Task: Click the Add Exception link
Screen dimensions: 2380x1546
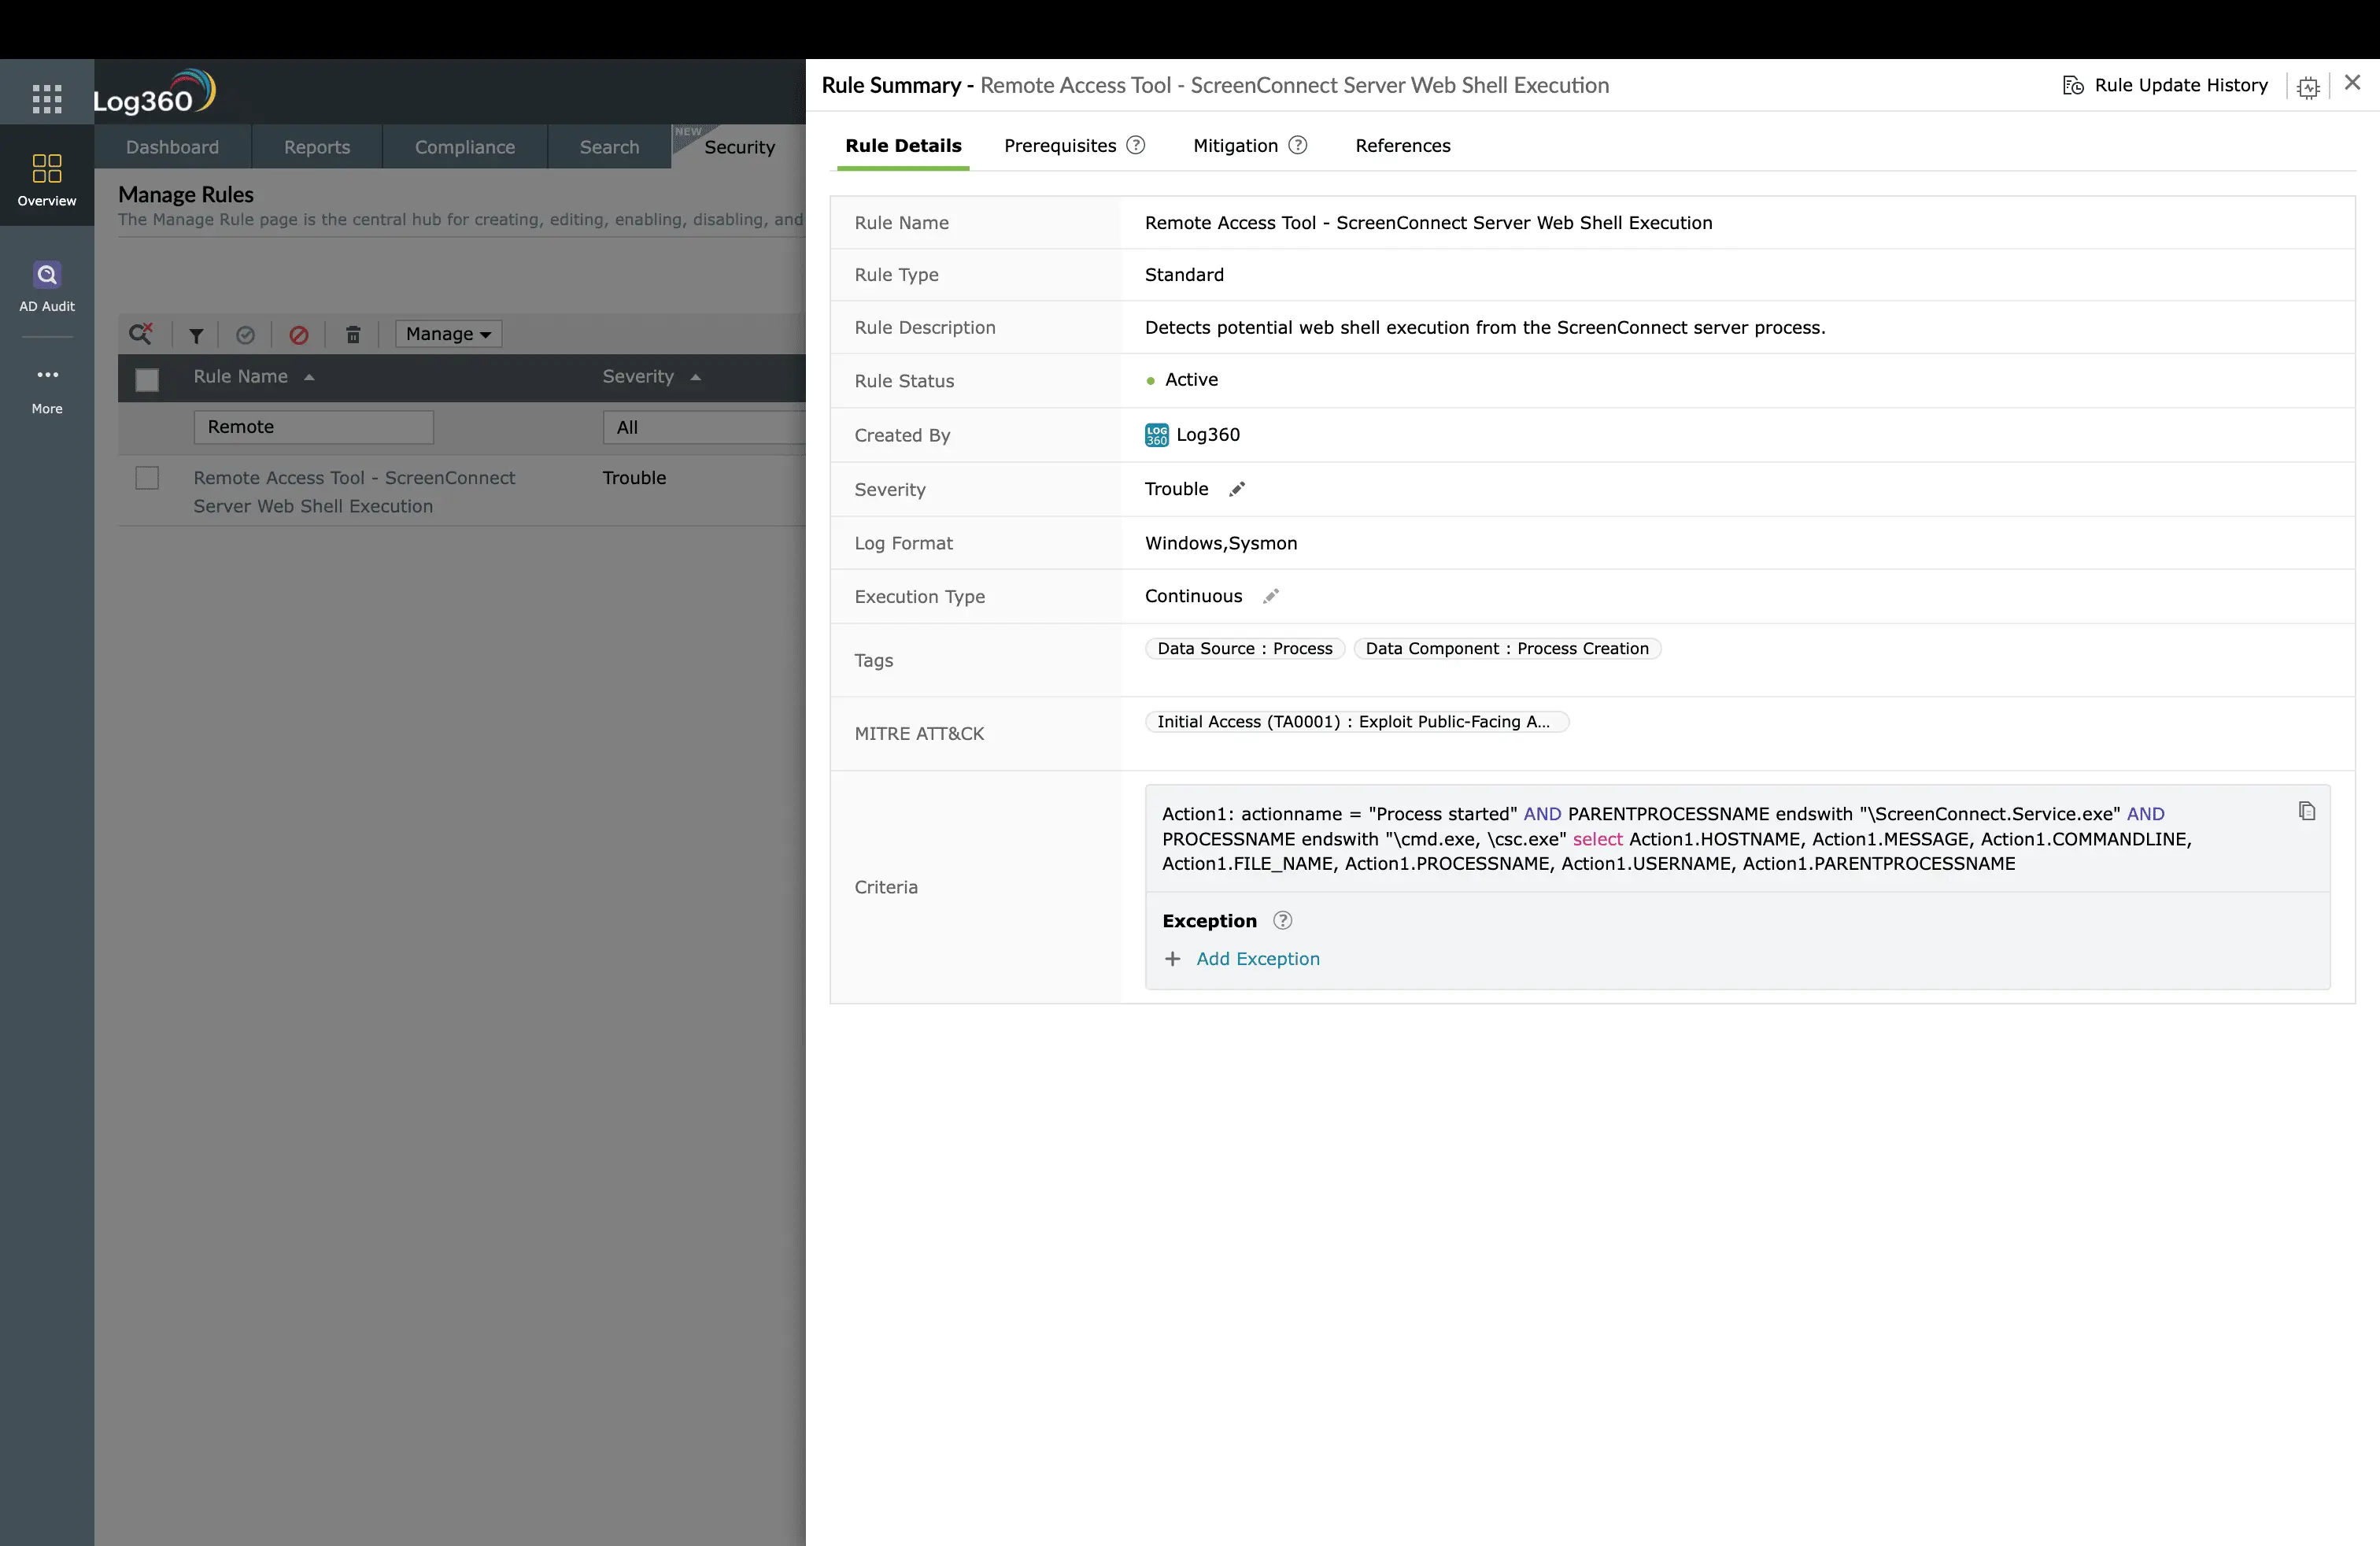Action: pos(1257,958)
